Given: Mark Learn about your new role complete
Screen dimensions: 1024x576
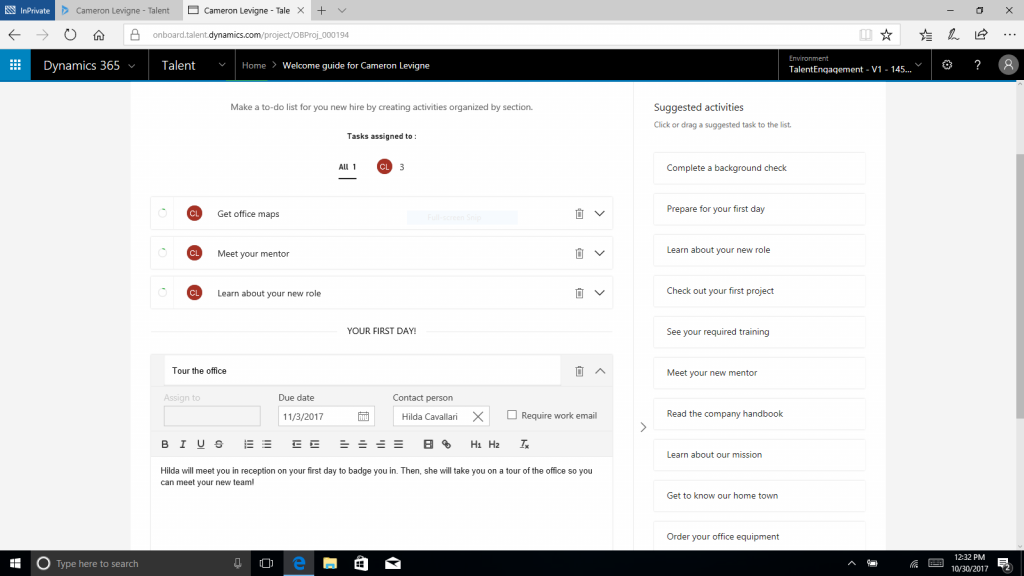Looking at the screenshot, I should [x=163, y=293].
